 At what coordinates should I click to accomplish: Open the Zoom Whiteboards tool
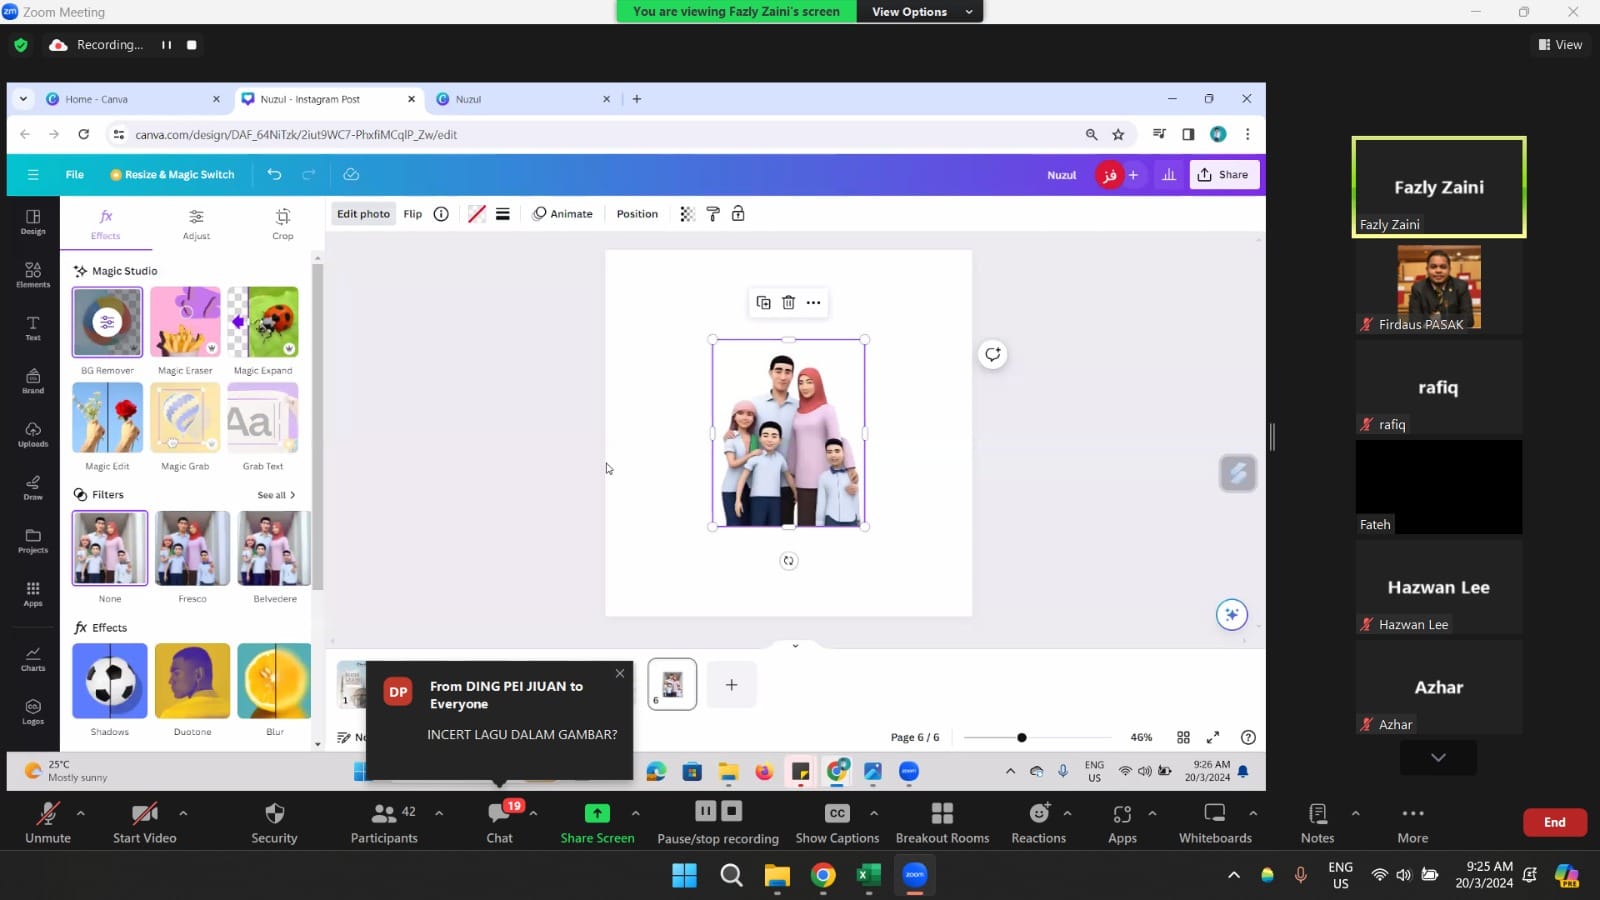pos(1214,822)
